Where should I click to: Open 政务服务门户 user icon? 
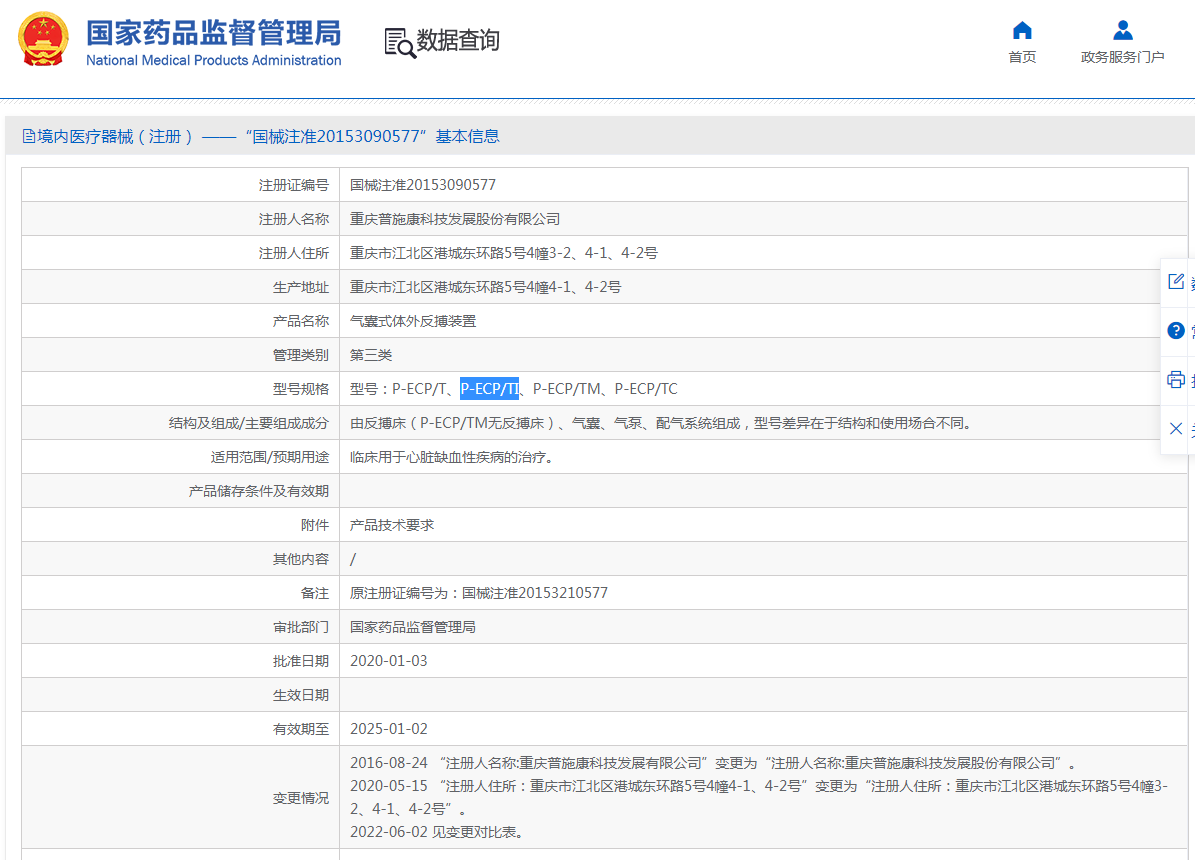(1123, 30)
